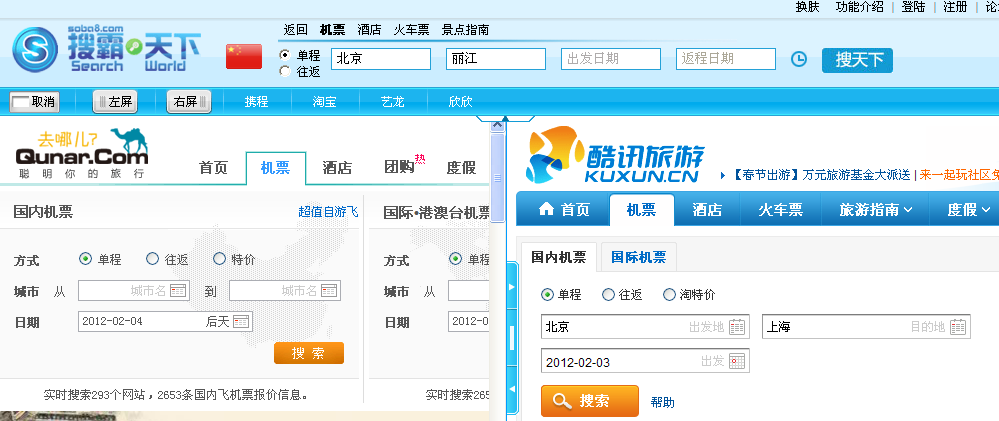Open the 酒店 tab on Qunar
Screen dimensions: 999x421
pos(337,168)
